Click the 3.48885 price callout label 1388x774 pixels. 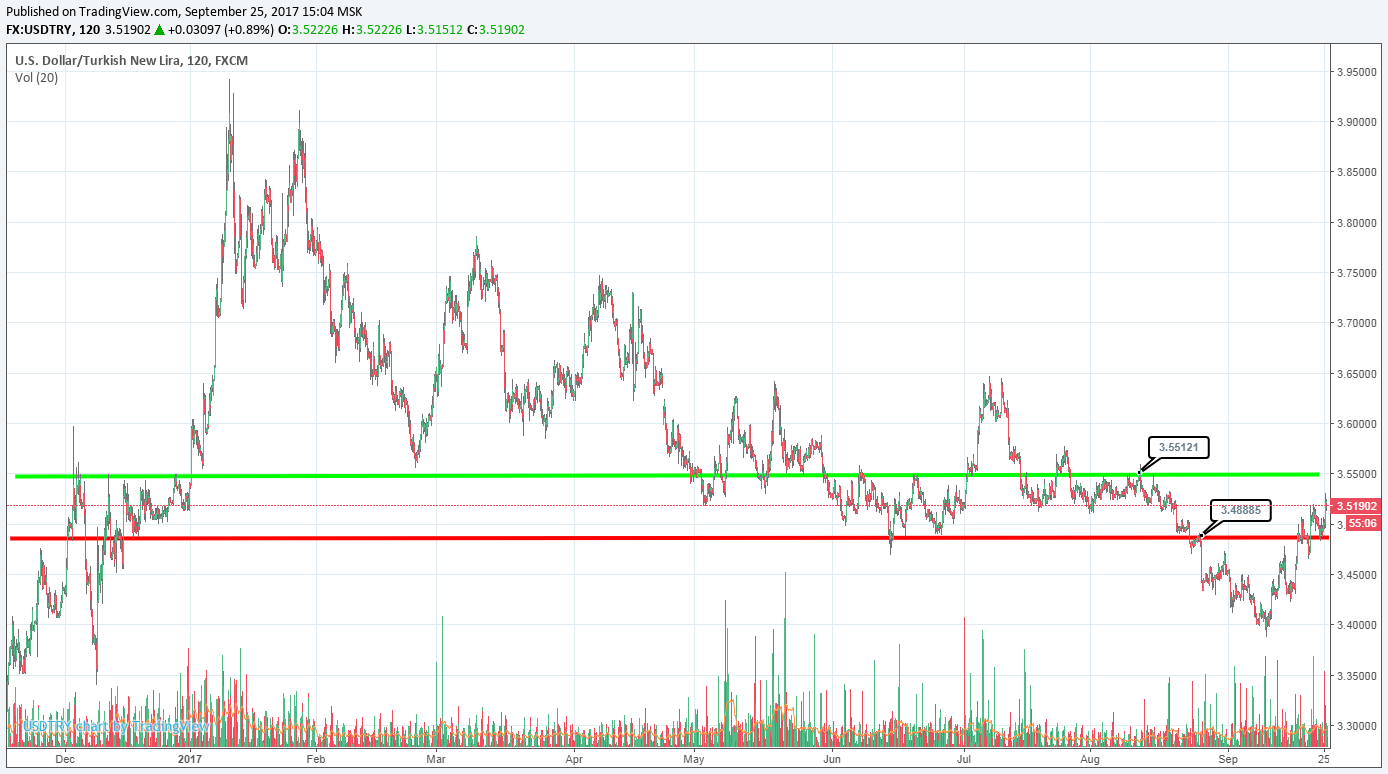point(1241,510)
